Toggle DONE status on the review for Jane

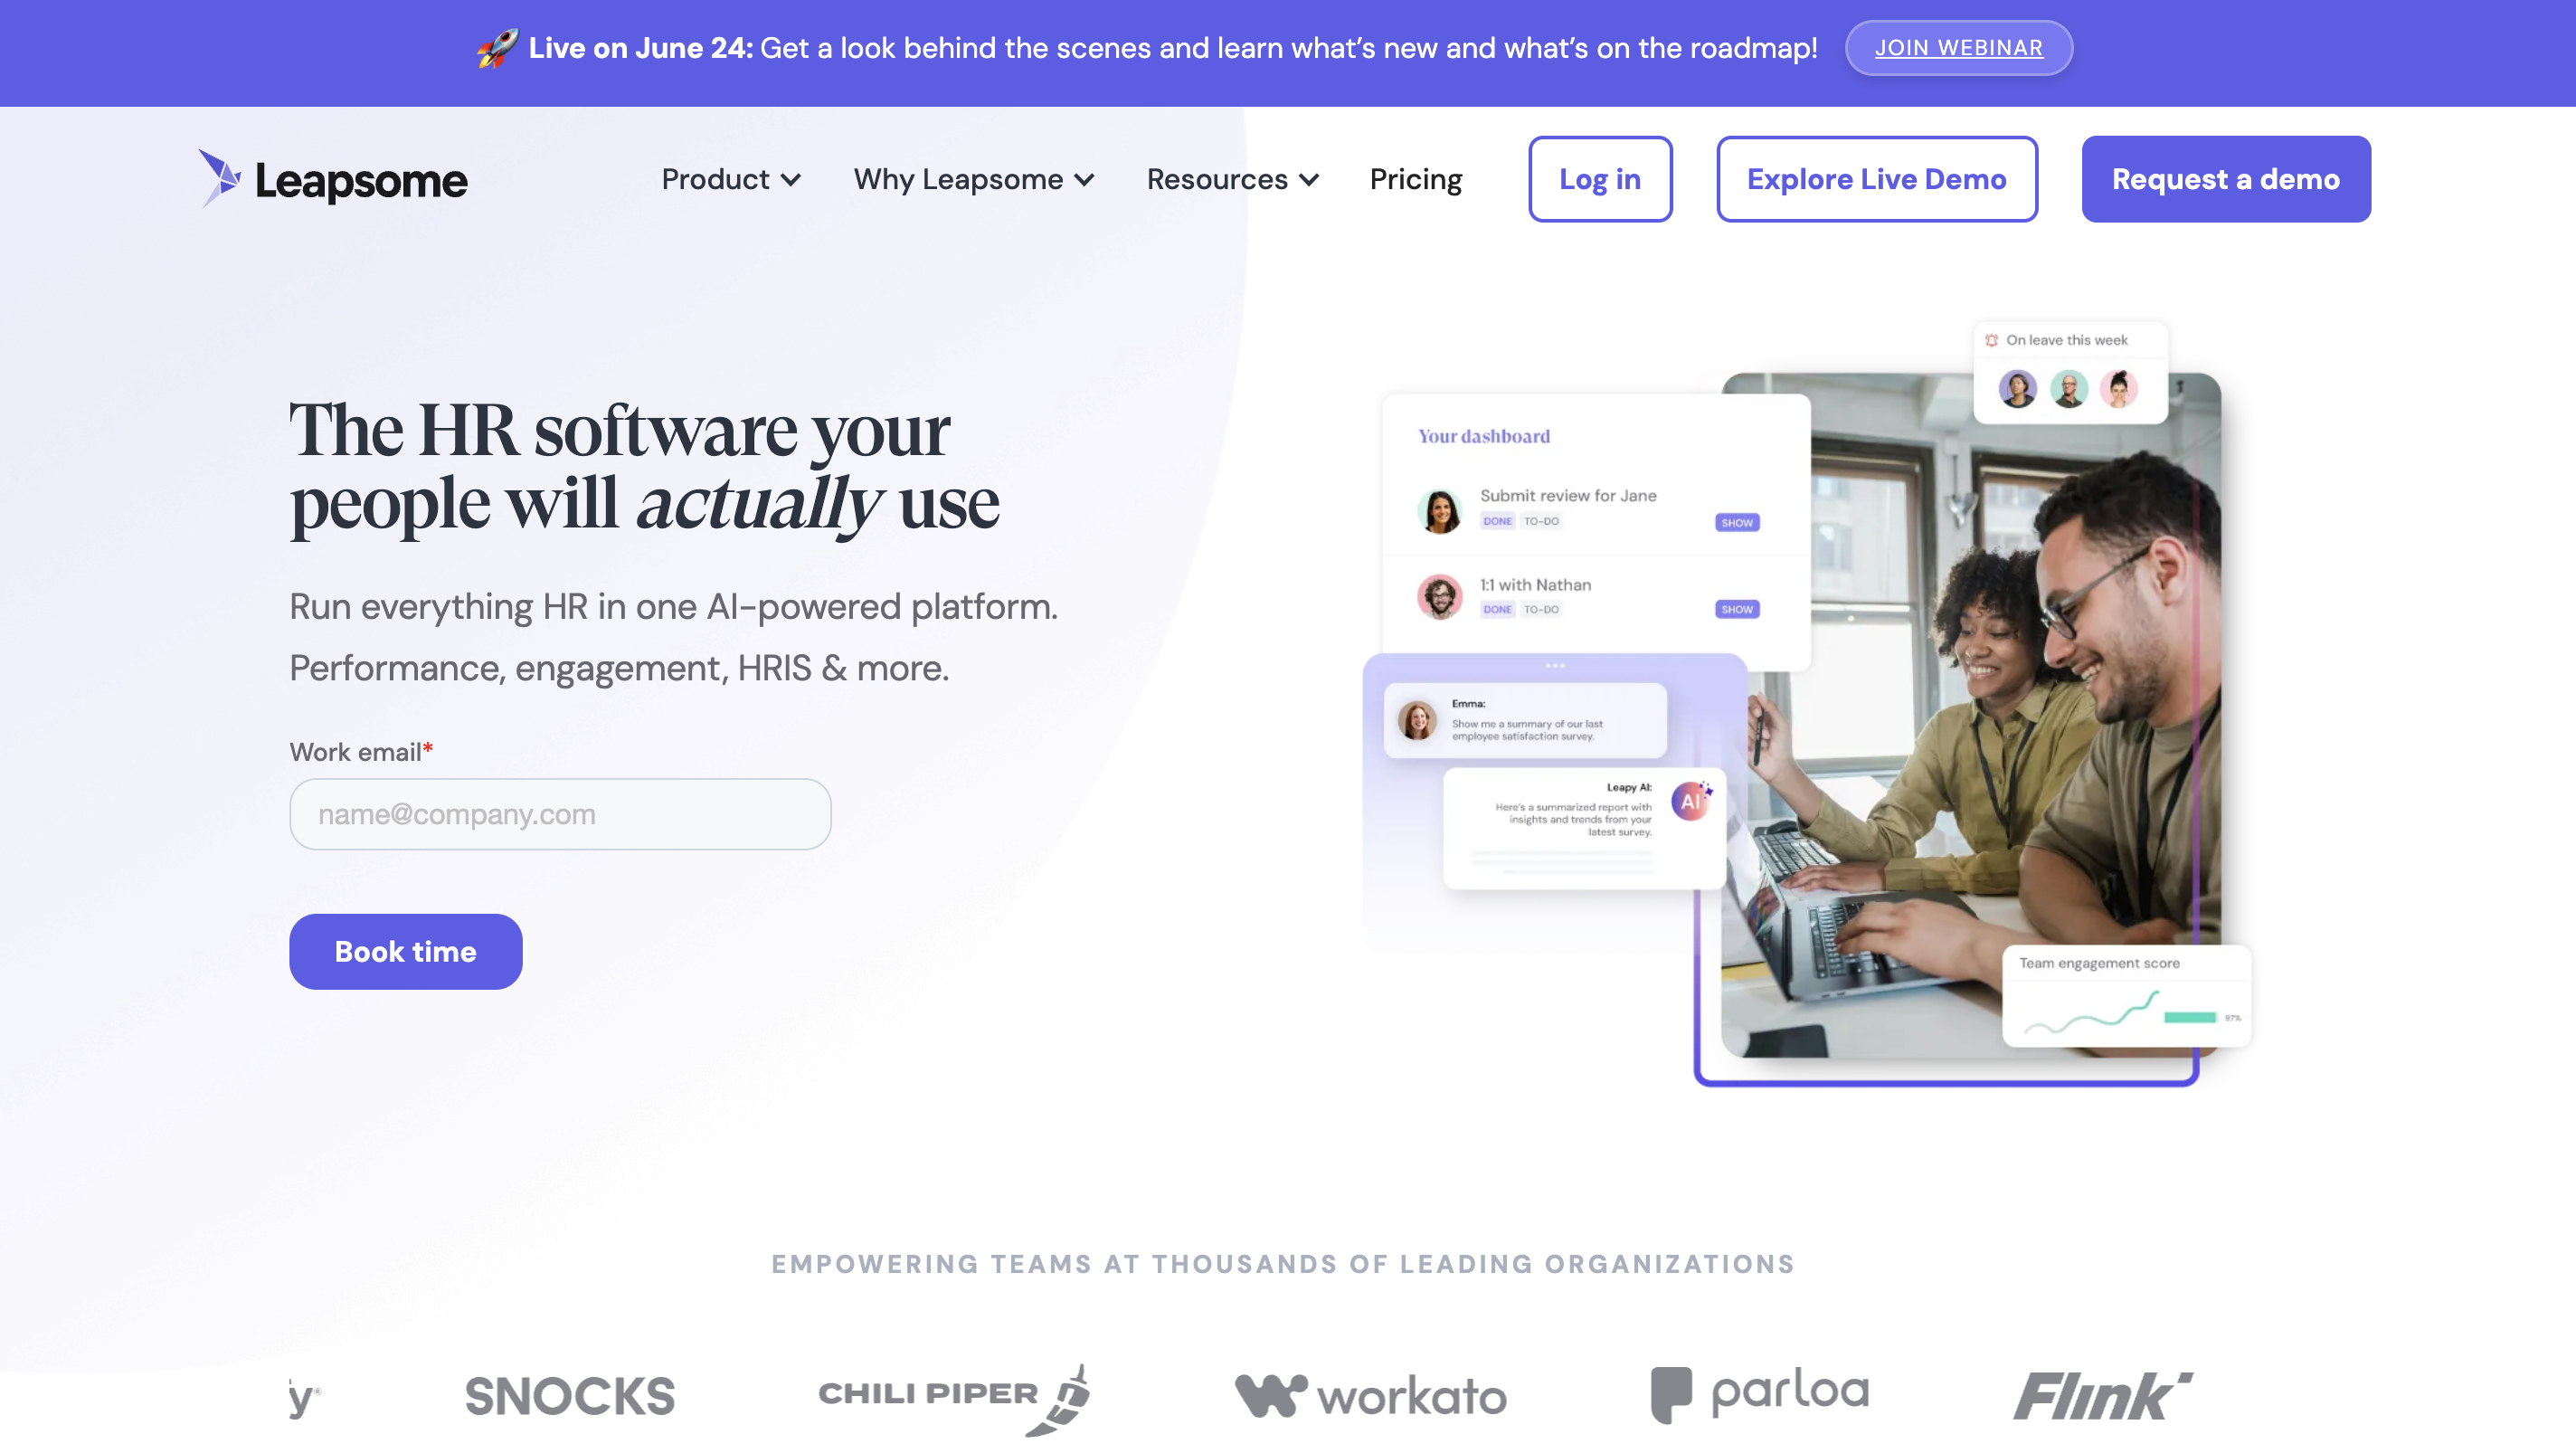1498,521
